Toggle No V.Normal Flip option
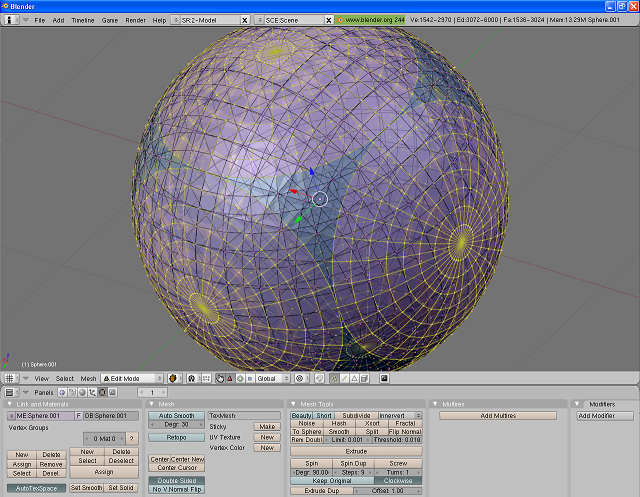640x497 pixels. click(x=176, y=489)
